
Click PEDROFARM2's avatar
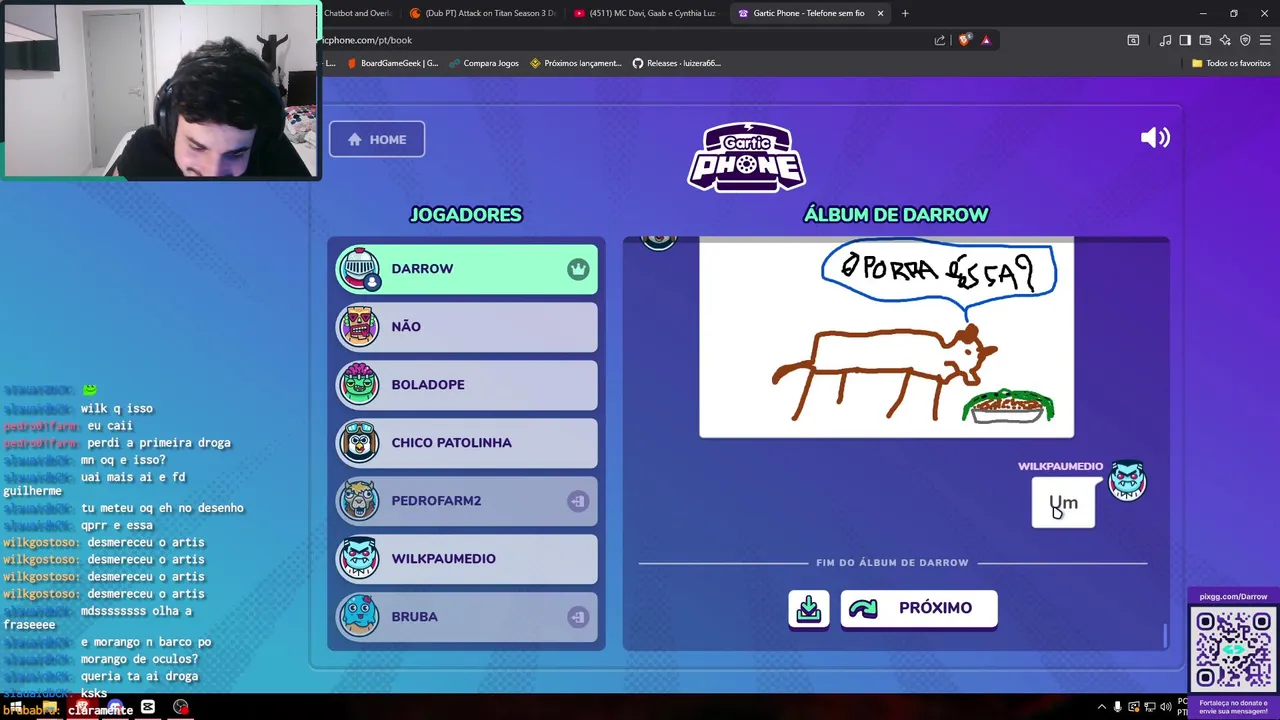pyautogui.click(x=359, y=501)
